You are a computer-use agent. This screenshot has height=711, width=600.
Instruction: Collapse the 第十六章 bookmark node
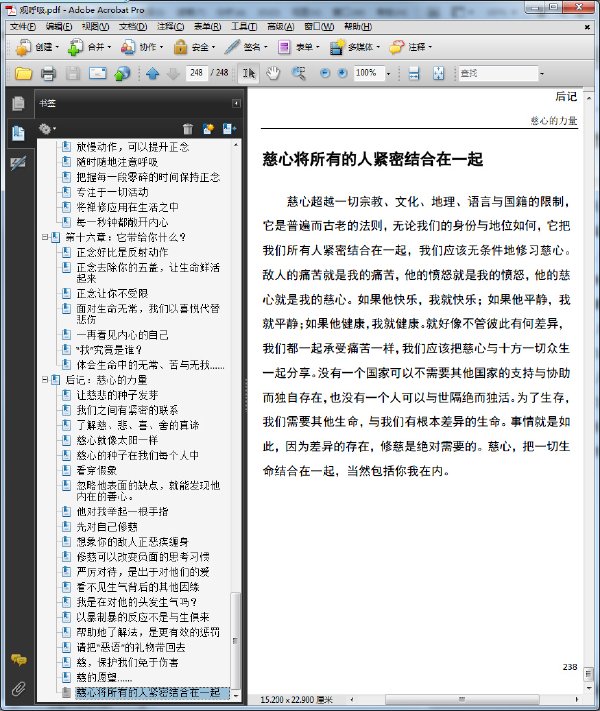pyautogui.click(x=45, y=237)
